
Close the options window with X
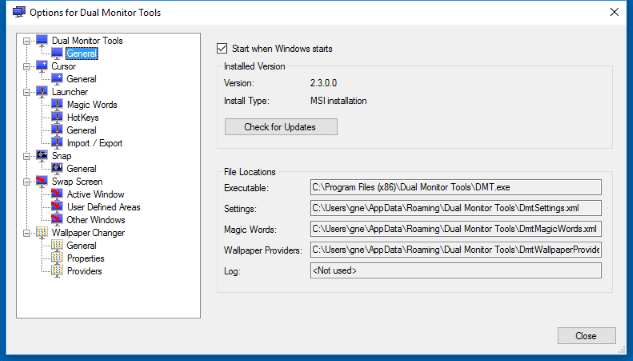pyautogui.click(x=614, y=12)
